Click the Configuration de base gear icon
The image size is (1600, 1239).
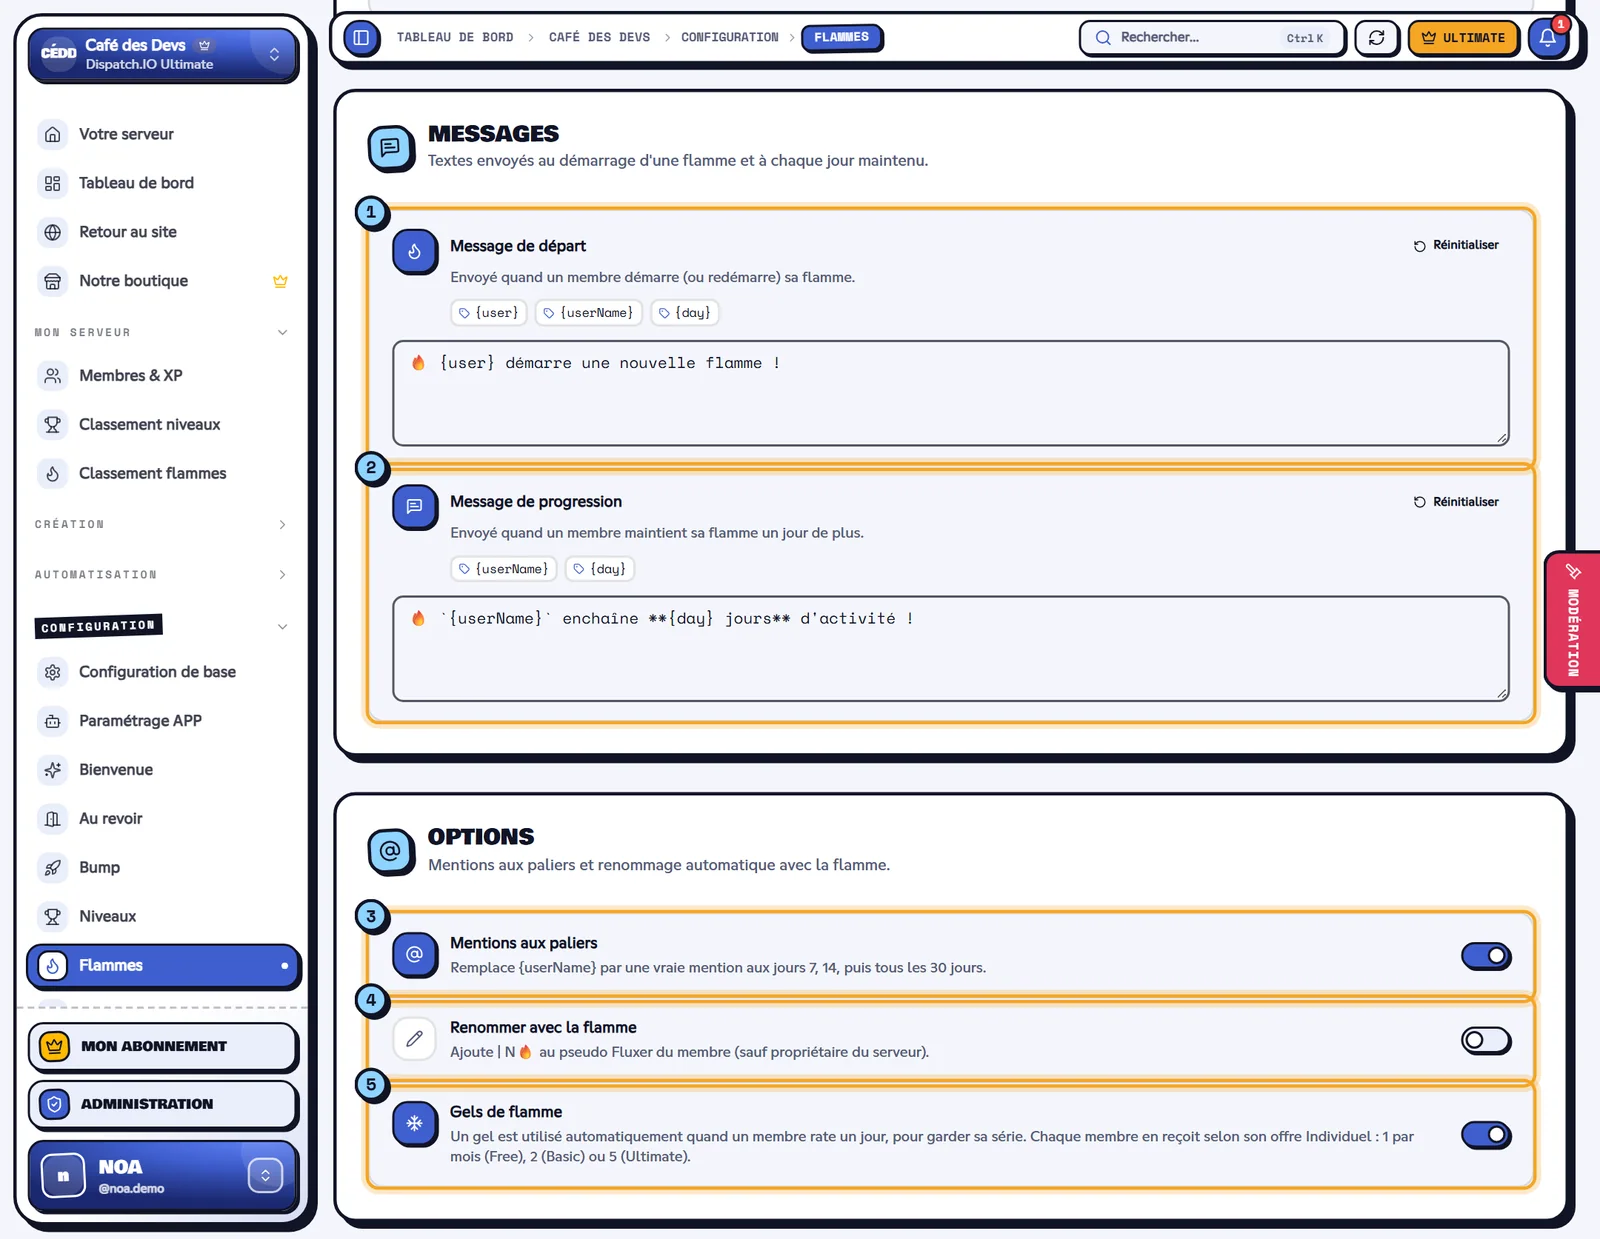point(53,672)
